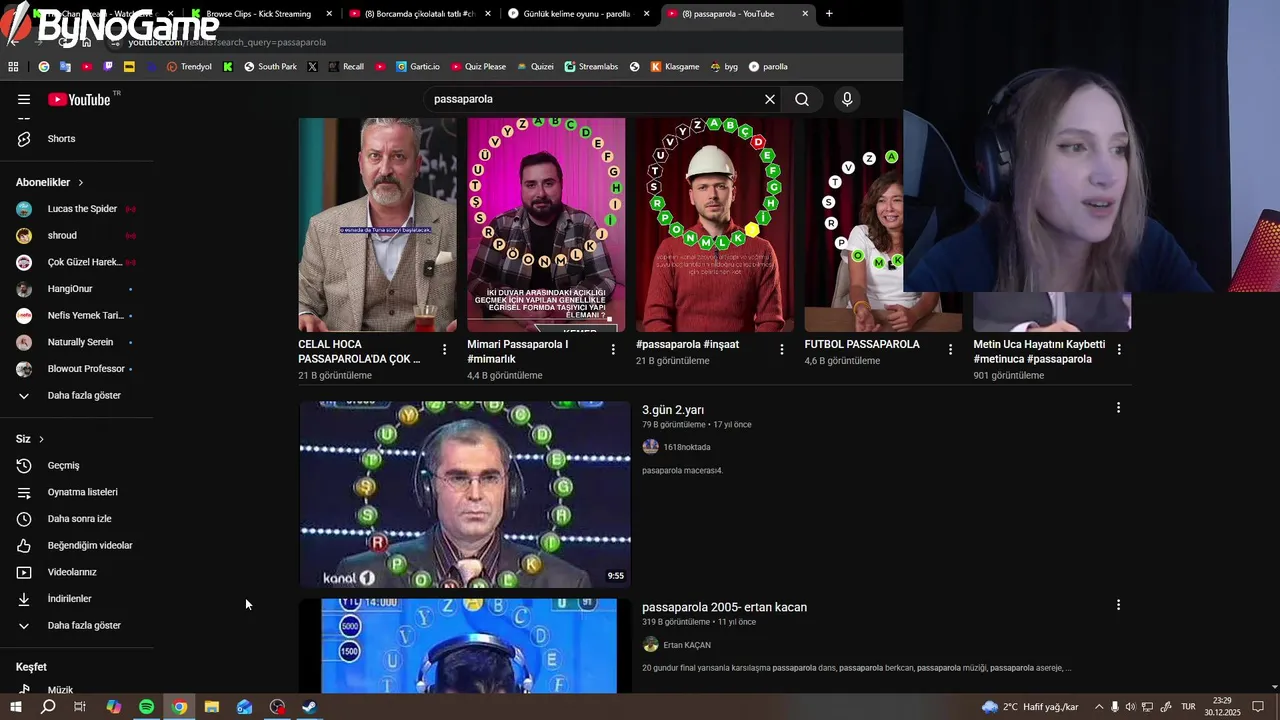Open options menu for CELAL HOCA short

[444, 350]
